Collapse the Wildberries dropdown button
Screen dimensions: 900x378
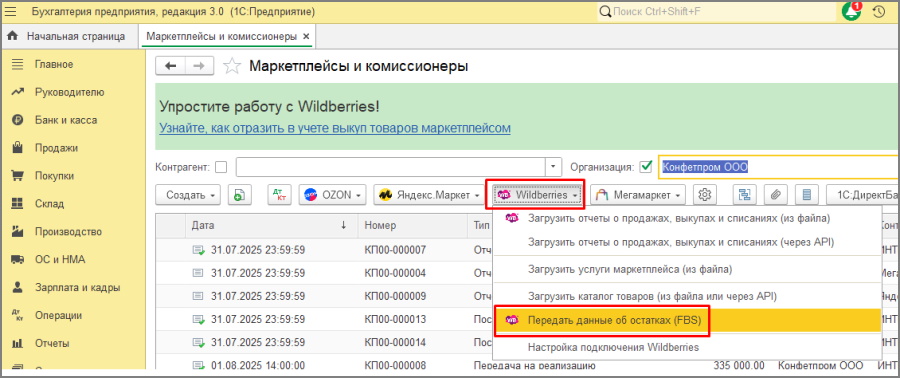(x=537, y=195)
